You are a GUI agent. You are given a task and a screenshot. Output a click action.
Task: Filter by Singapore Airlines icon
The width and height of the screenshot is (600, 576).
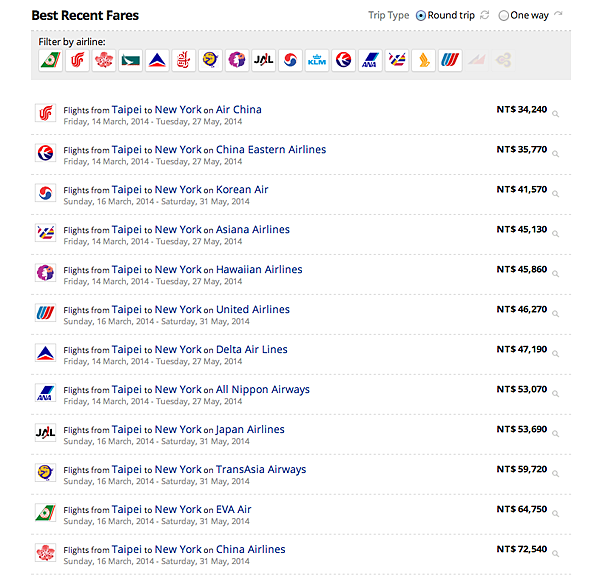pyautogui.click(x=424, y=60)
